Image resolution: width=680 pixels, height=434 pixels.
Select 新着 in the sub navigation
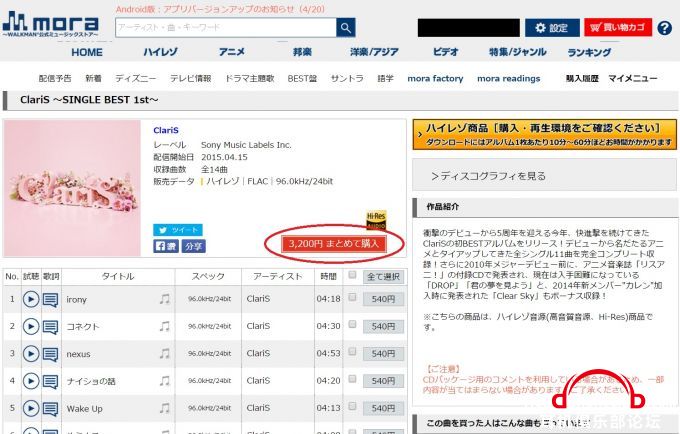click(93, 78)
